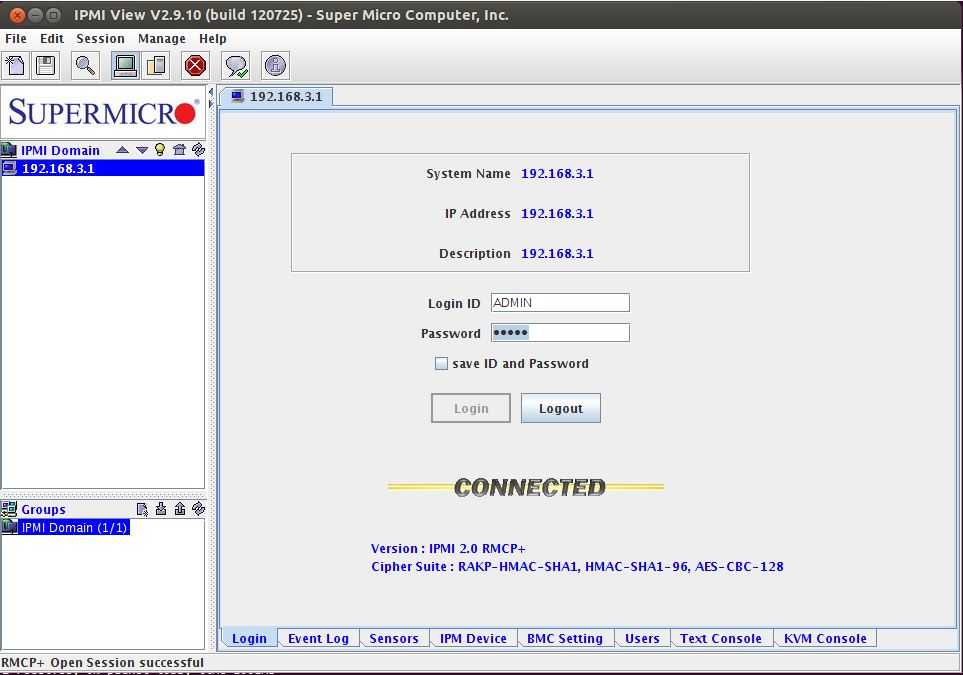Click the magnifying glass search toolbar icon
Image resolution: width=963 pixels, height=675 pixels.
point(85,66)
